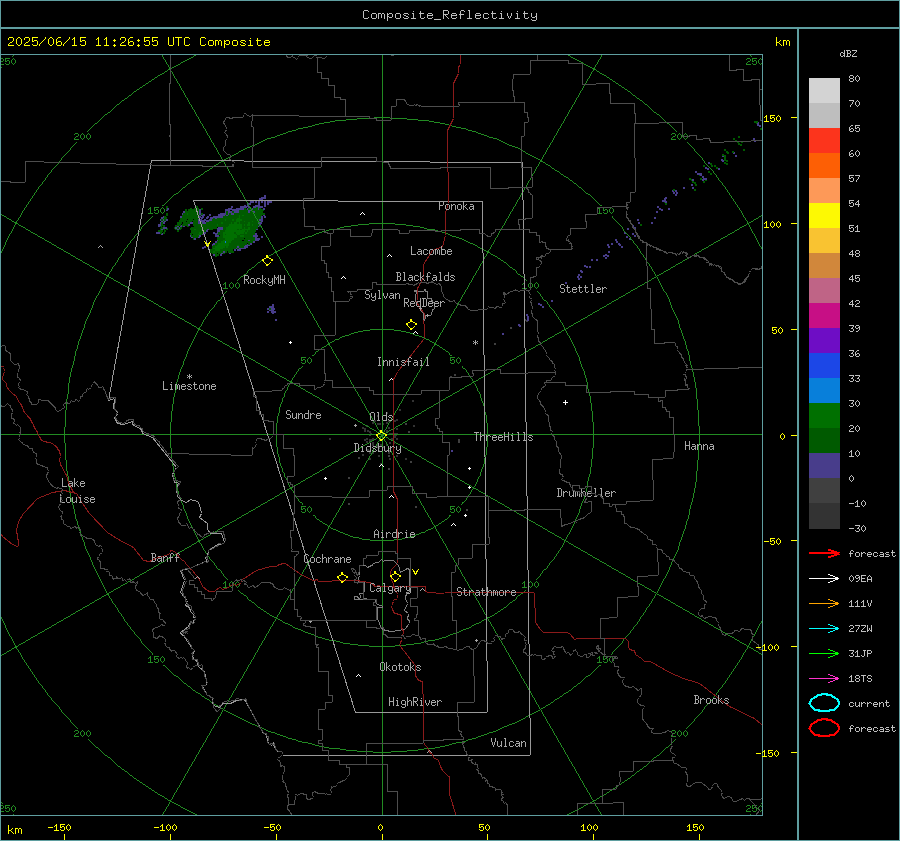Click the yellow diamond marker below RedDeer
This screenshot has width=900, height=841.
(411, 325)
